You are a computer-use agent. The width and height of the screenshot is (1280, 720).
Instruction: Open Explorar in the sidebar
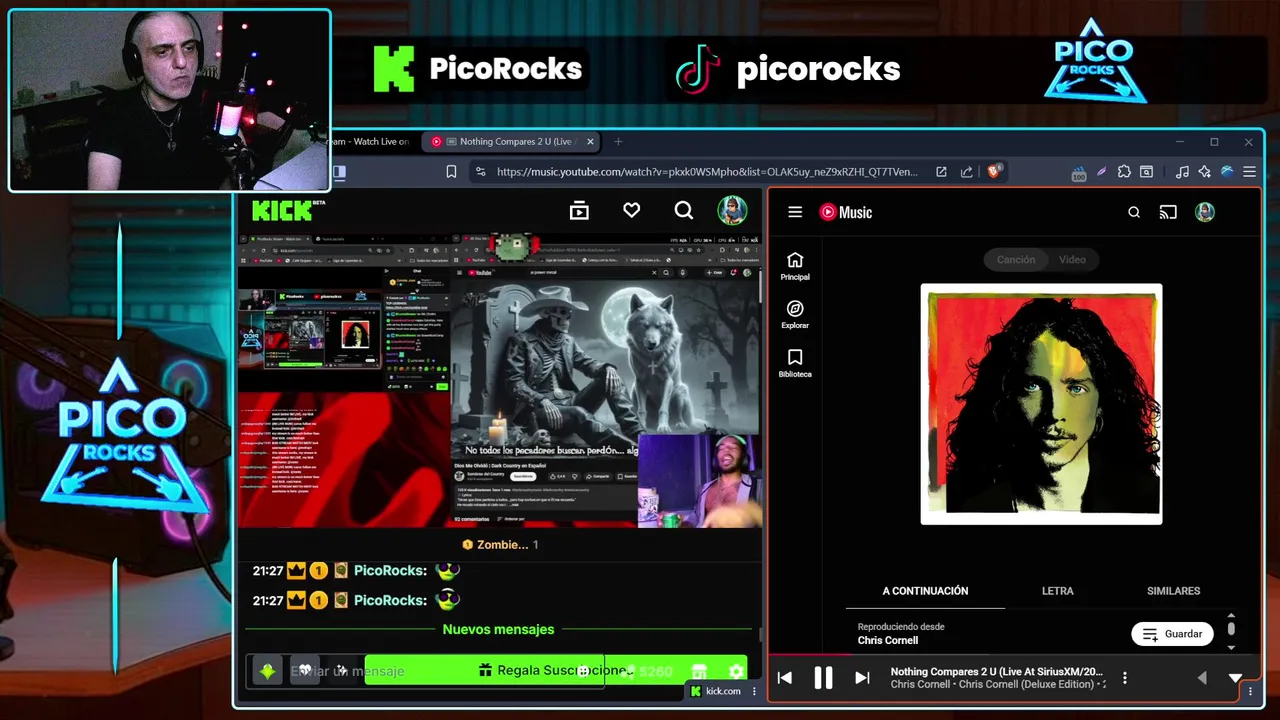click(795, 315)
